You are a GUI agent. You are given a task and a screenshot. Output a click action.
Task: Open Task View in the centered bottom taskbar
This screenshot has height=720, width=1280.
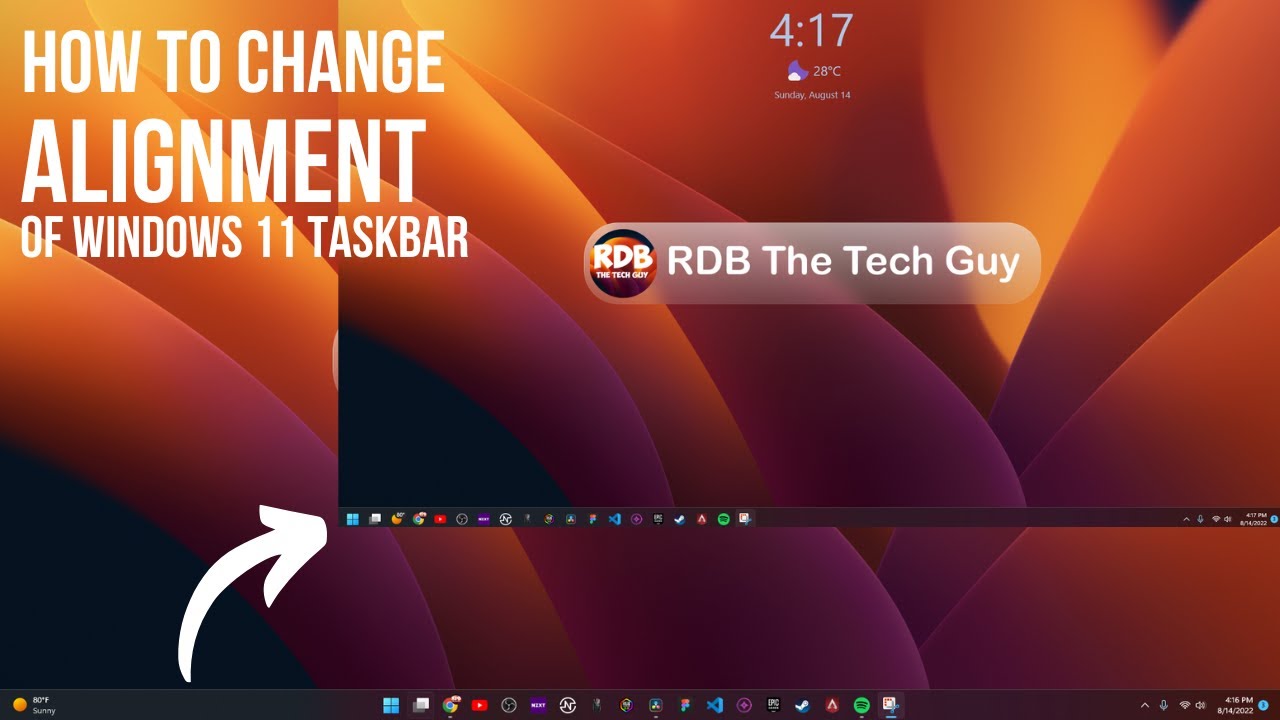point(421,705)
